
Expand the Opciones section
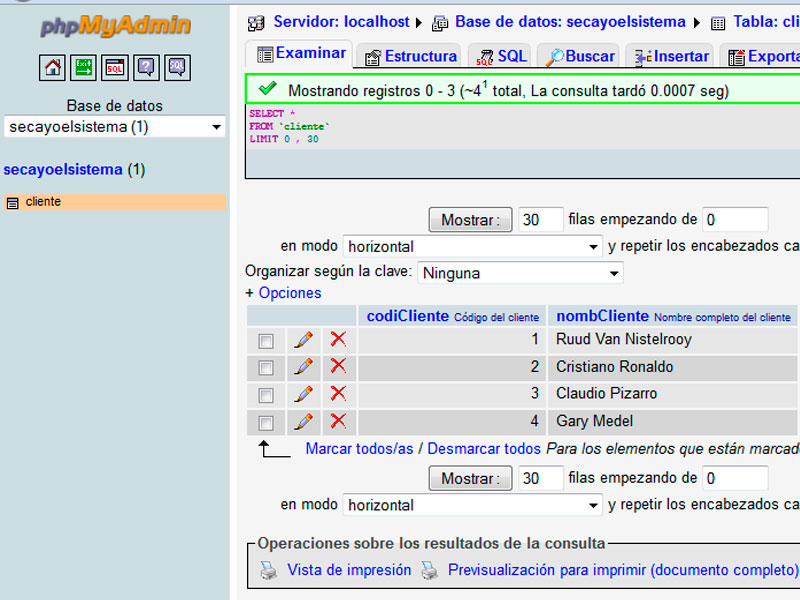pyautogui.click(x=290, y=292)
